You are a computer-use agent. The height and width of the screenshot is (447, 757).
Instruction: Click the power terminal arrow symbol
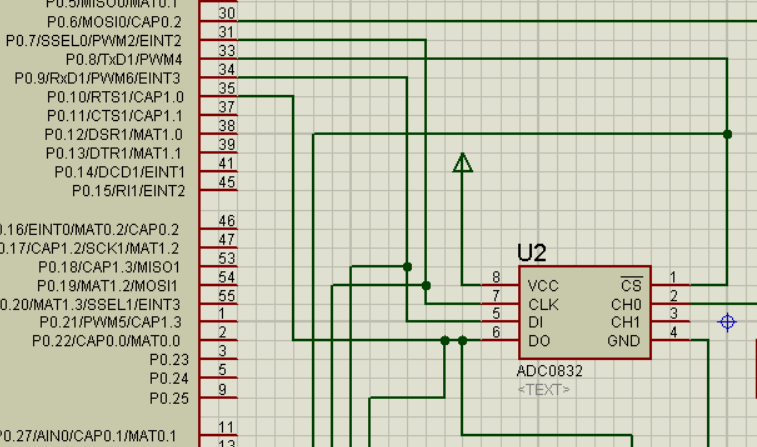(x=462, y=163)
